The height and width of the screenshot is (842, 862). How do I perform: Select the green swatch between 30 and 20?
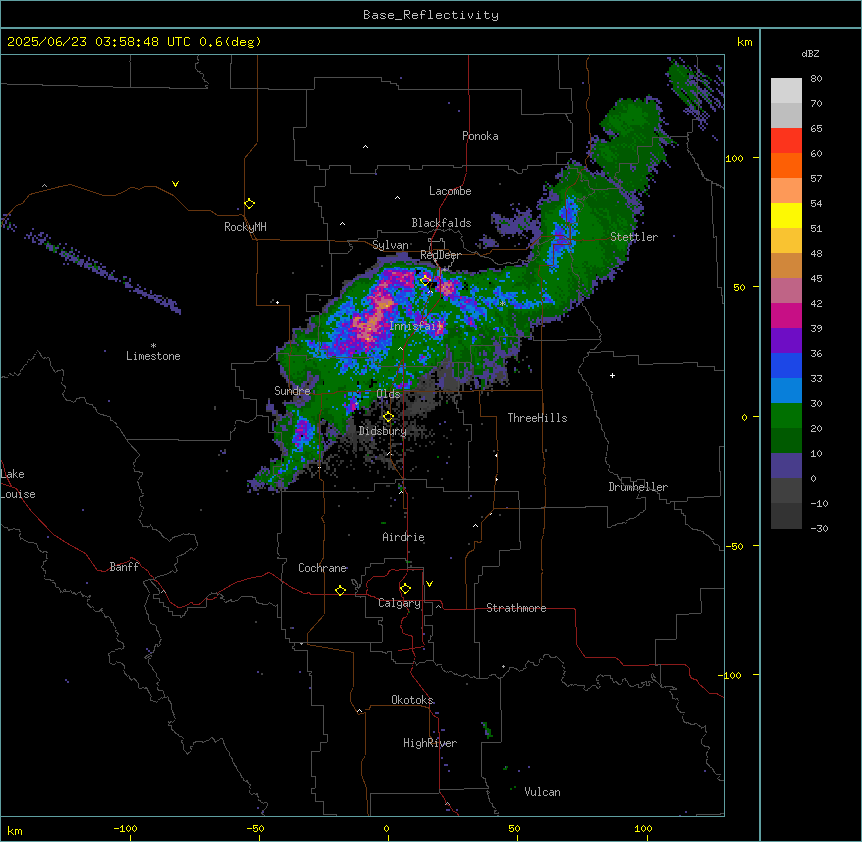(x=786, y=416)
